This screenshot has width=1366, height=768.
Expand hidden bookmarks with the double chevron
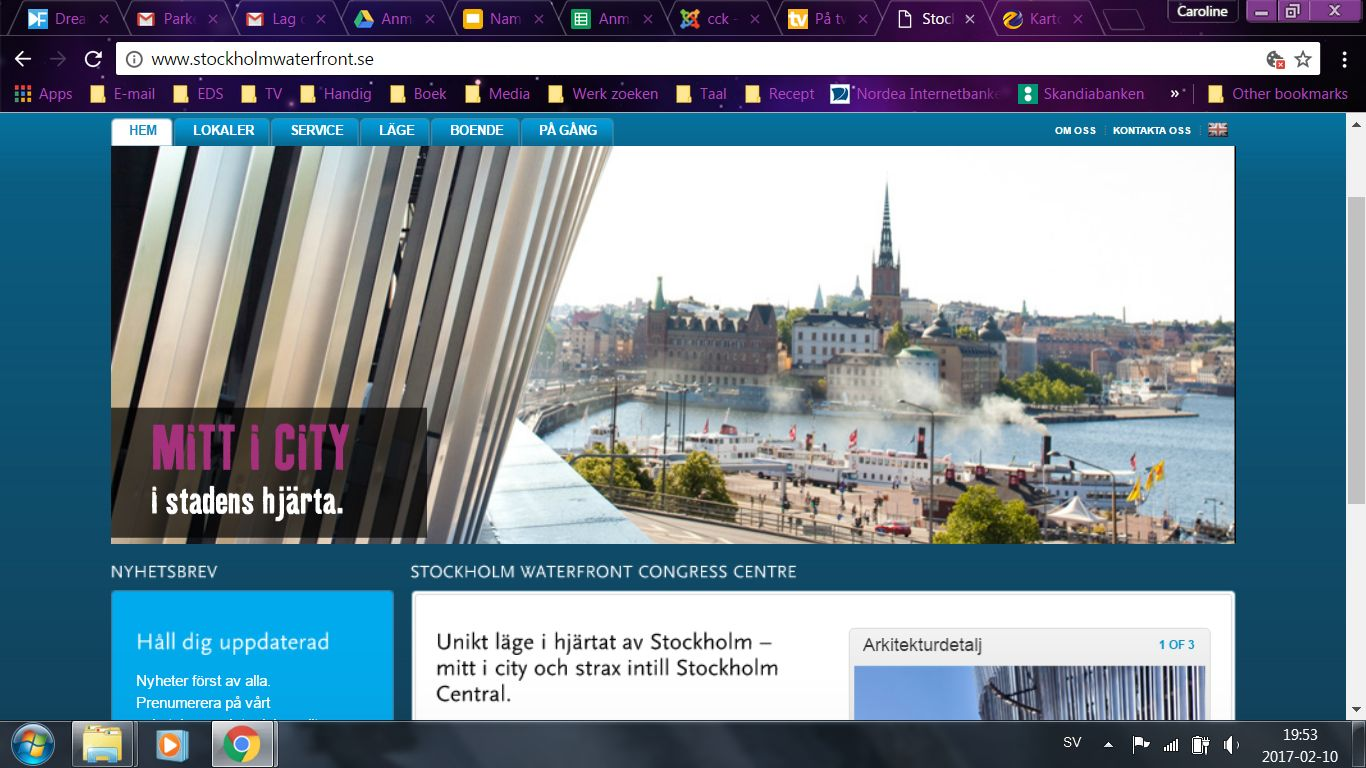(1175, 94)
